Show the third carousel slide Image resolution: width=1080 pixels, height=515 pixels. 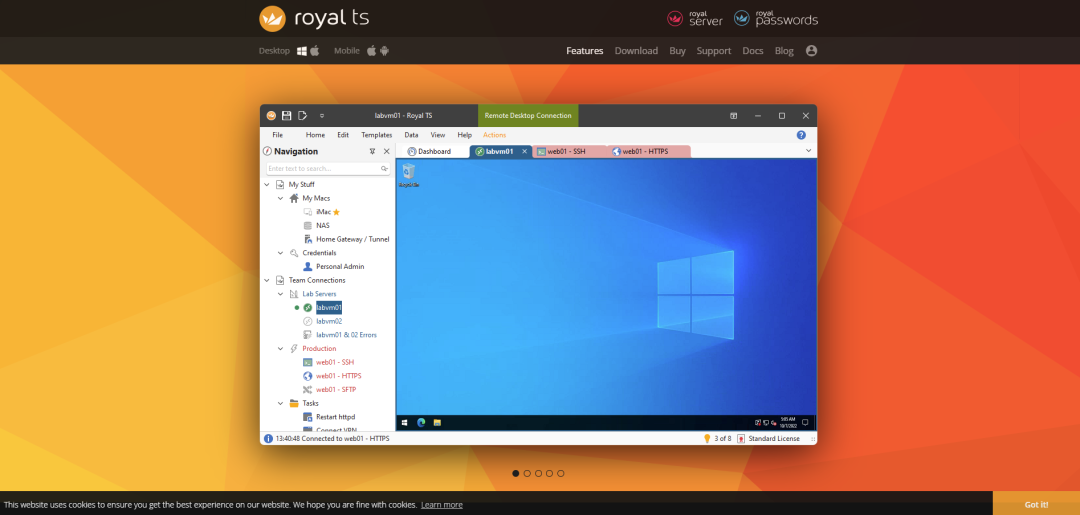coord(539,474)
